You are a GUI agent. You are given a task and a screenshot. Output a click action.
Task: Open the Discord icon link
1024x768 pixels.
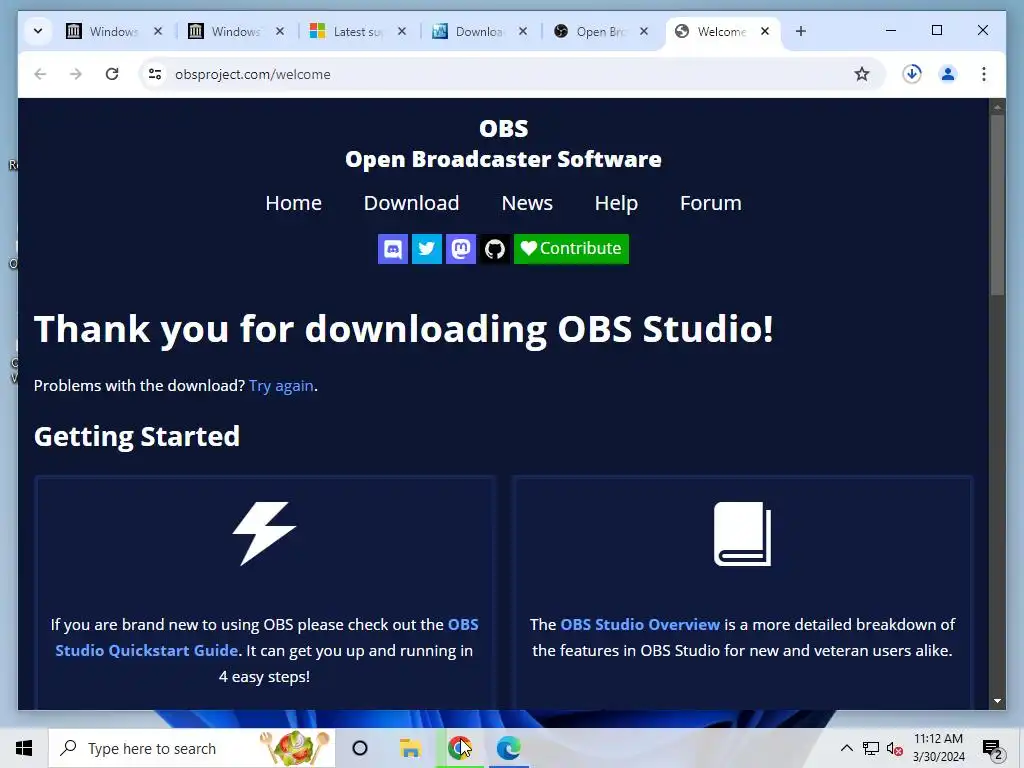[392, 249]
